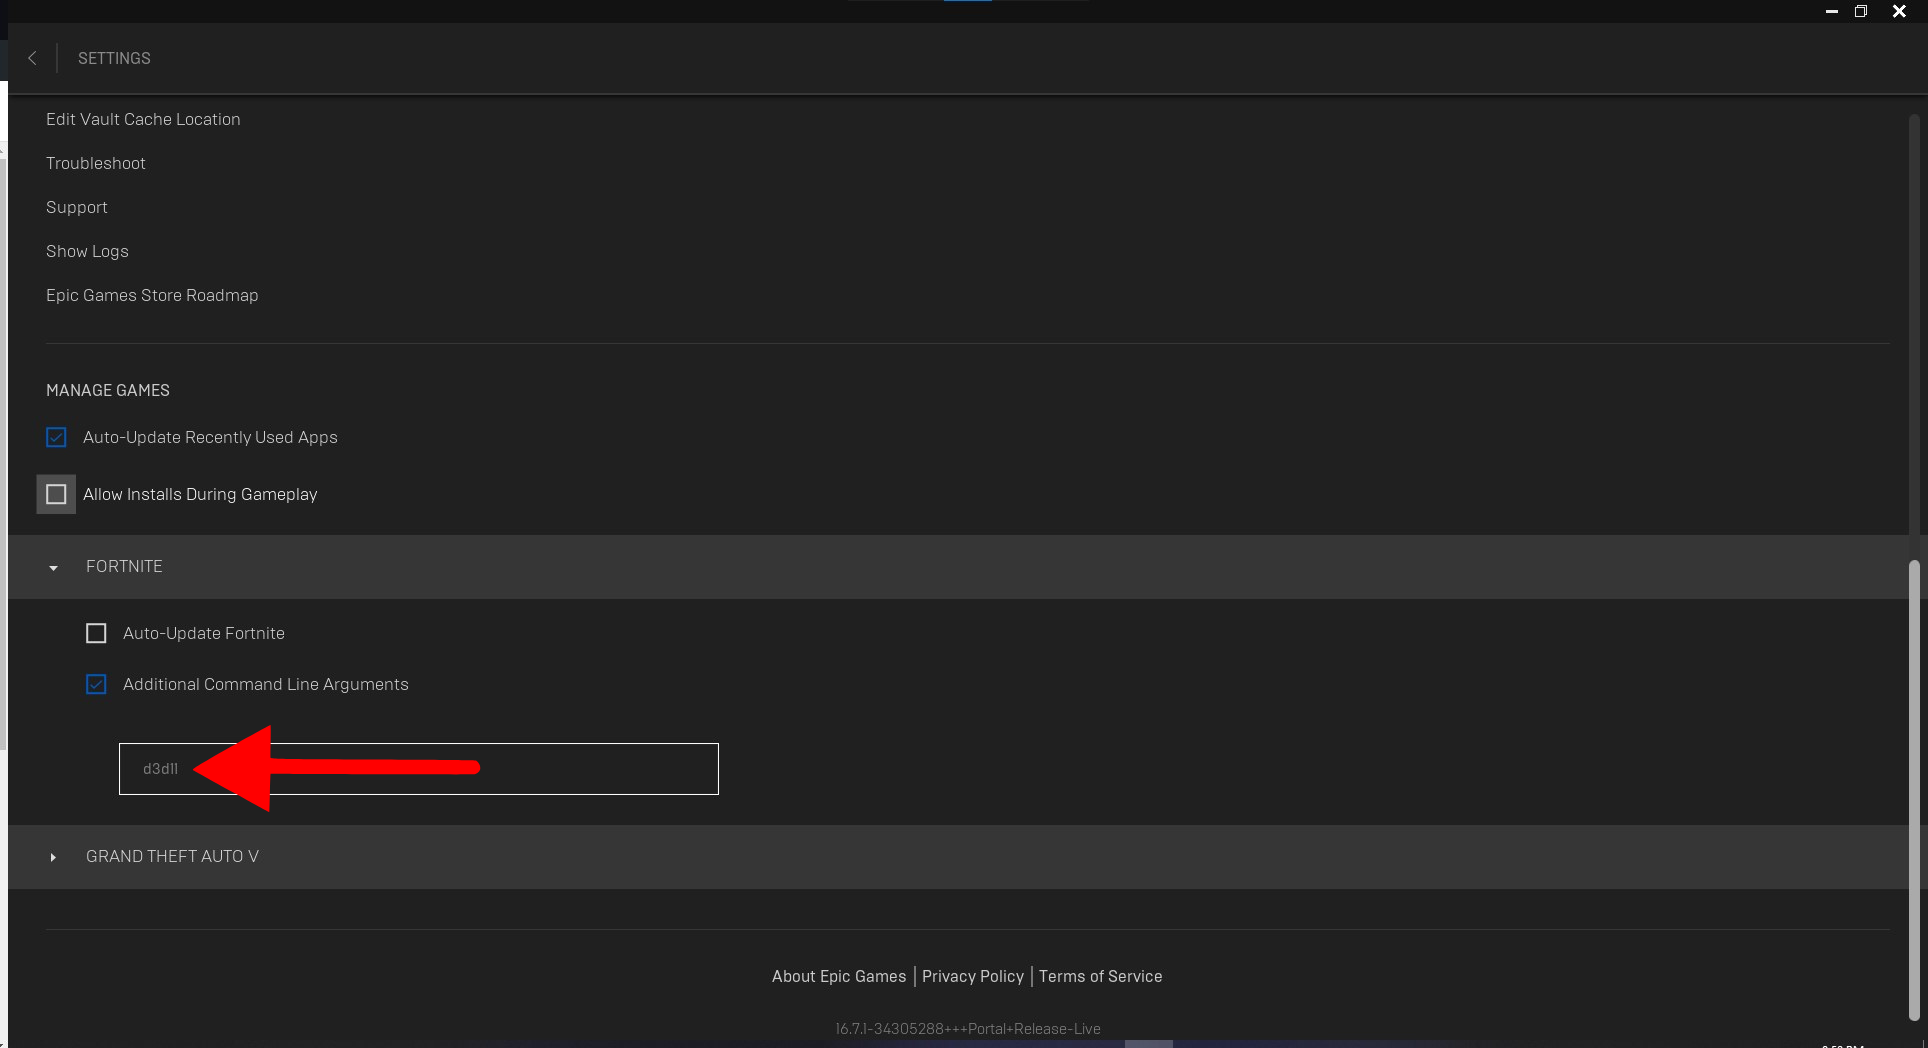Image resolution: width=1928 pixels, height=1048 pixels.
Task: Click the launcher version number text
Action: point(968,1029)
